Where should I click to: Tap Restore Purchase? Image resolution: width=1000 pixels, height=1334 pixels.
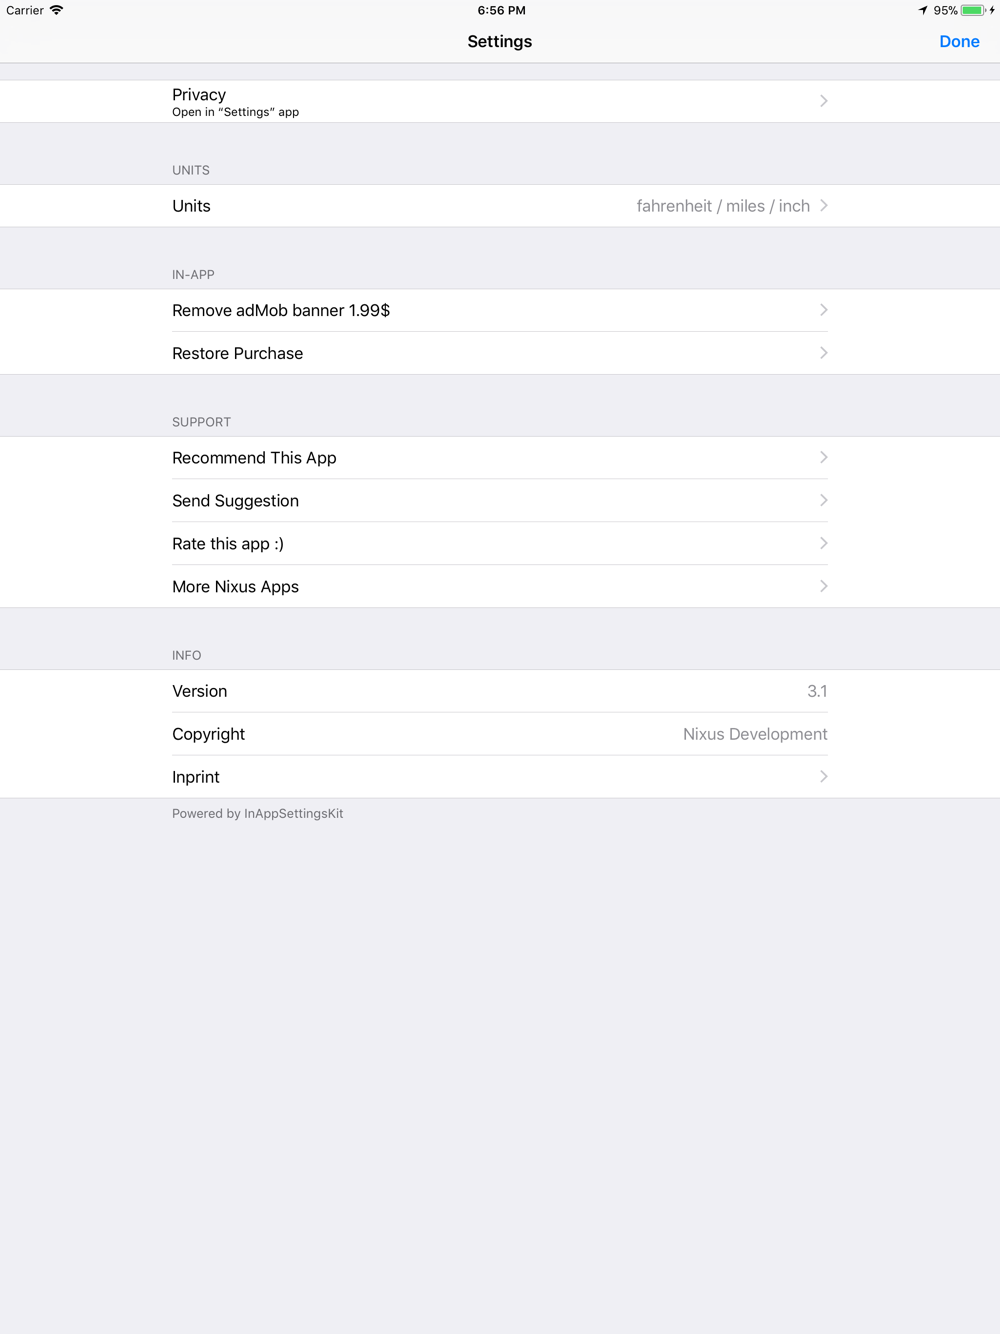click(499, 354)
